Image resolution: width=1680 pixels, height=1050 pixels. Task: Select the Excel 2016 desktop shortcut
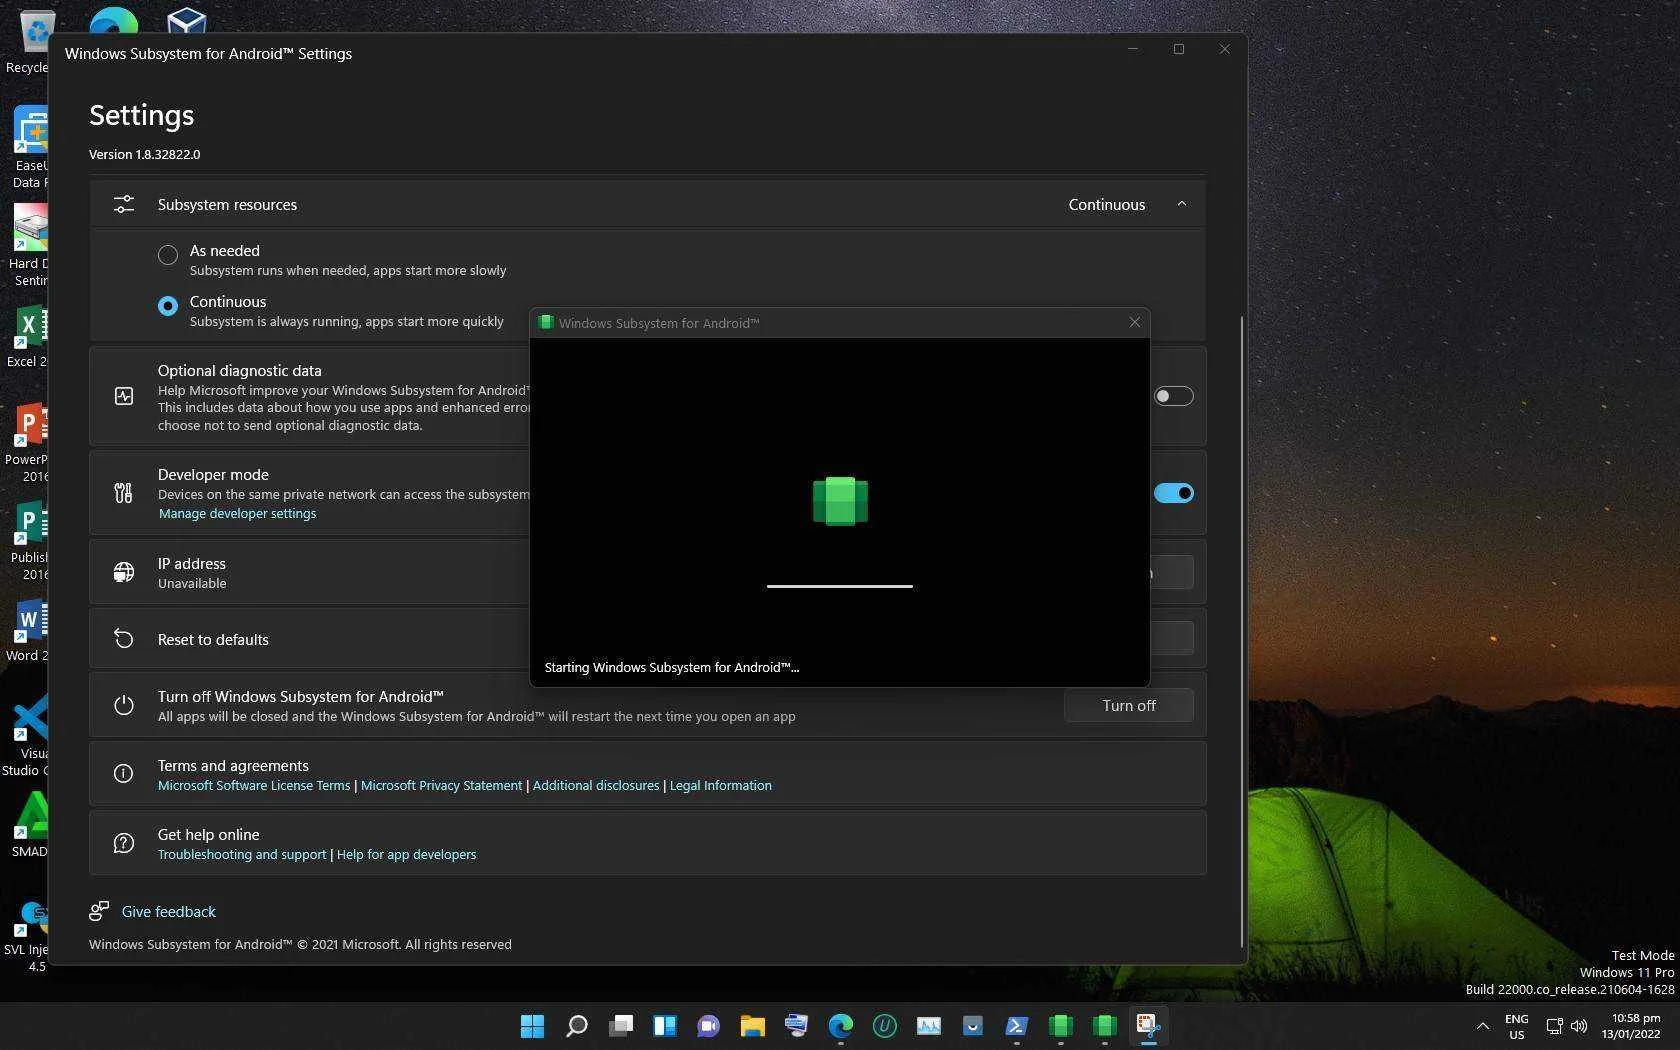point(28,336)
